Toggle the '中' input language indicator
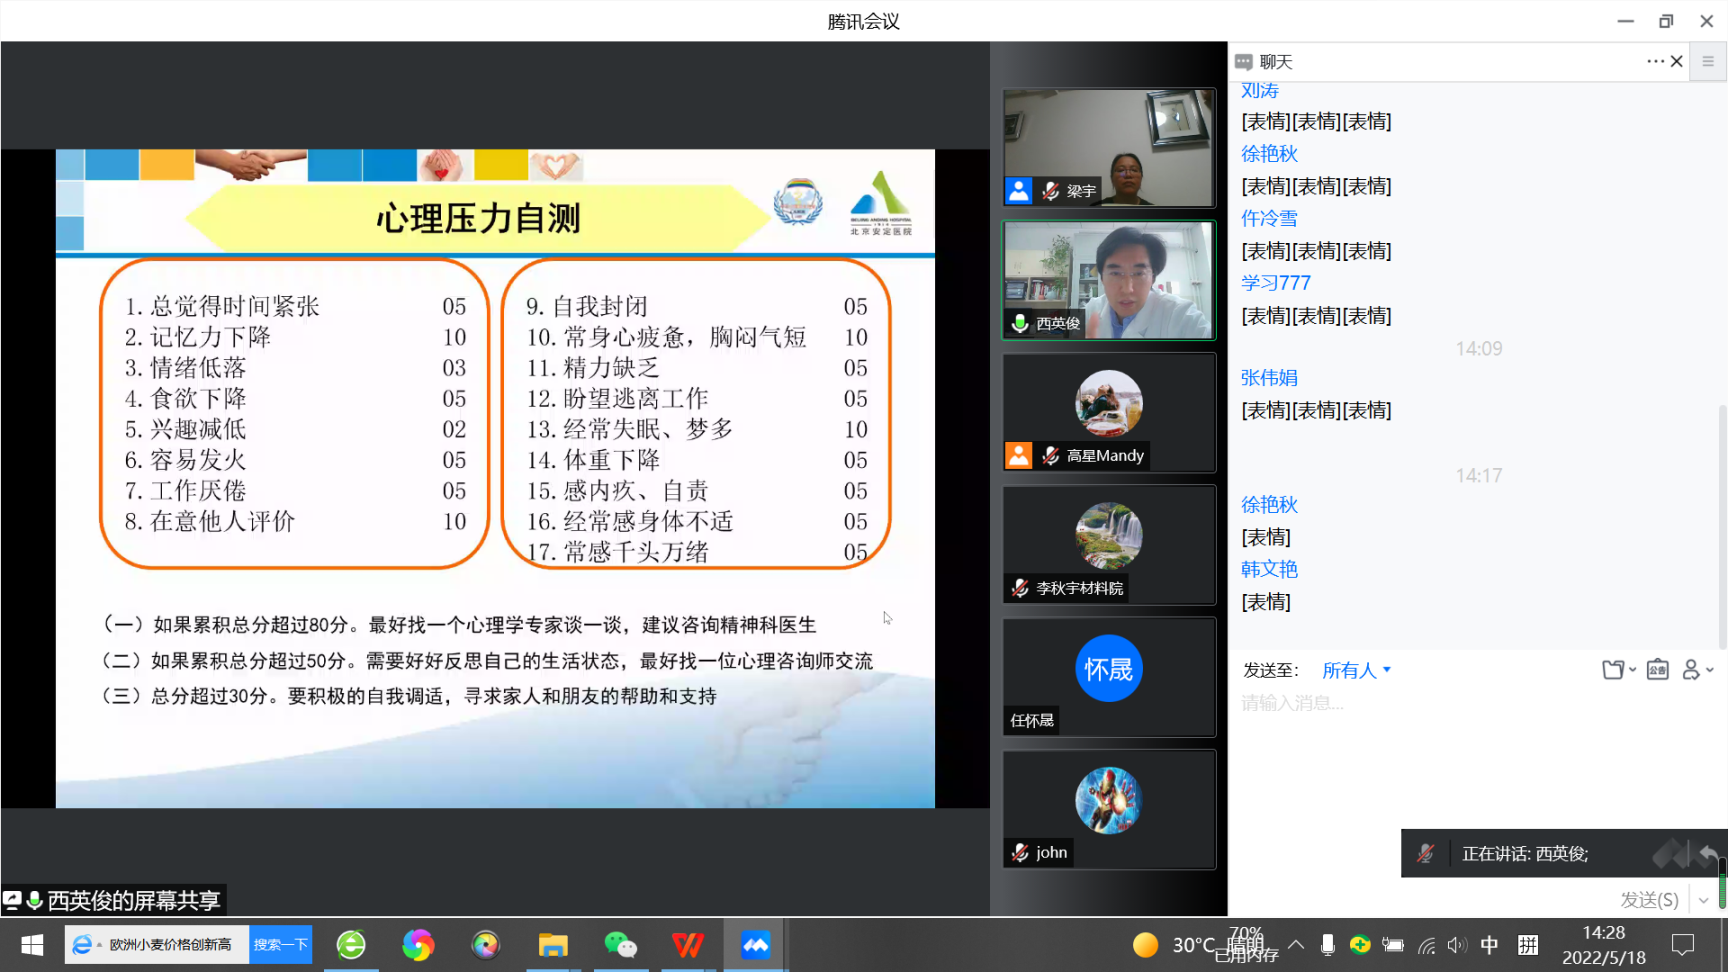Image resolution: width=1728 pixels, height=973 pixels. (x=1490, y=945)
